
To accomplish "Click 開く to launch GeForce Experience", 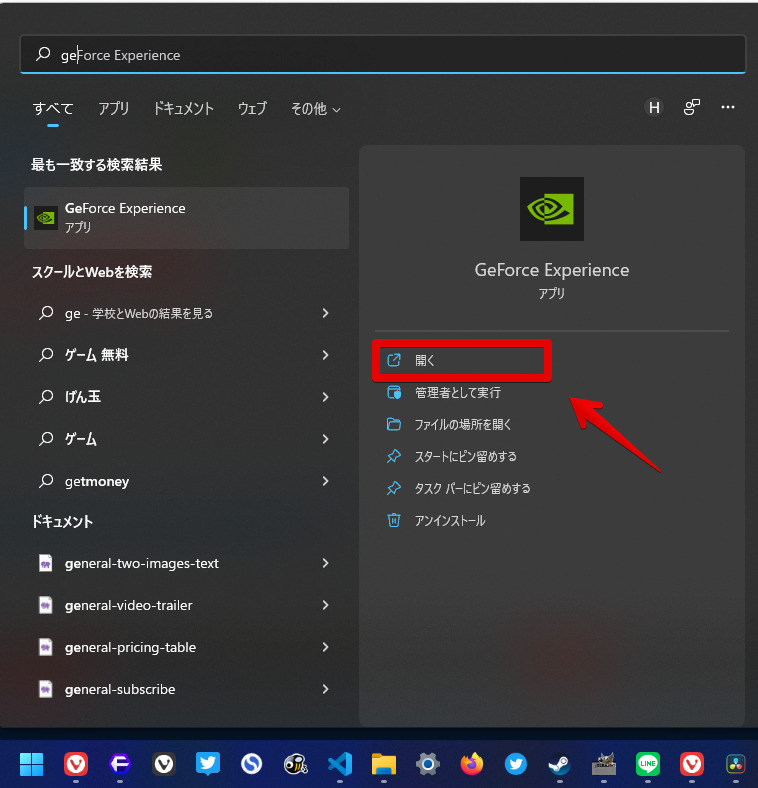I will tap(461, 360).
